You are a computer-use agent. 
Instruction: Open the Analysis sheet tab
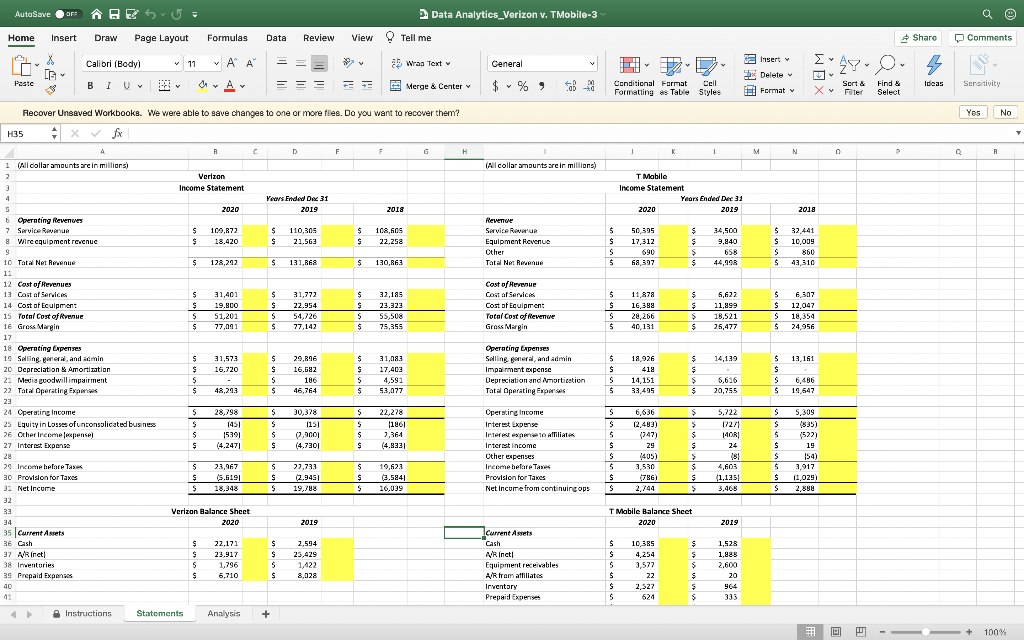(224, 613)
